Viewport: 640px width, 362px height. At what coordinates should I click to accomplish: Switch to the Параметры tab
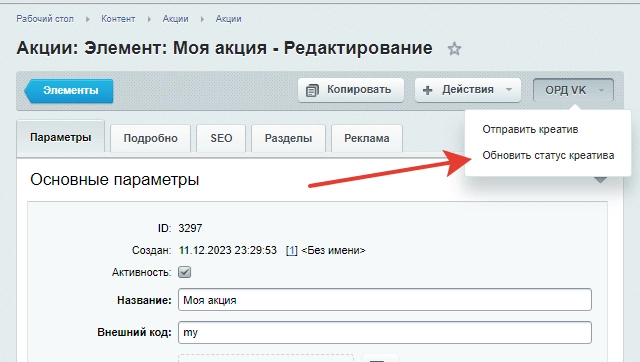click(60, 137)
